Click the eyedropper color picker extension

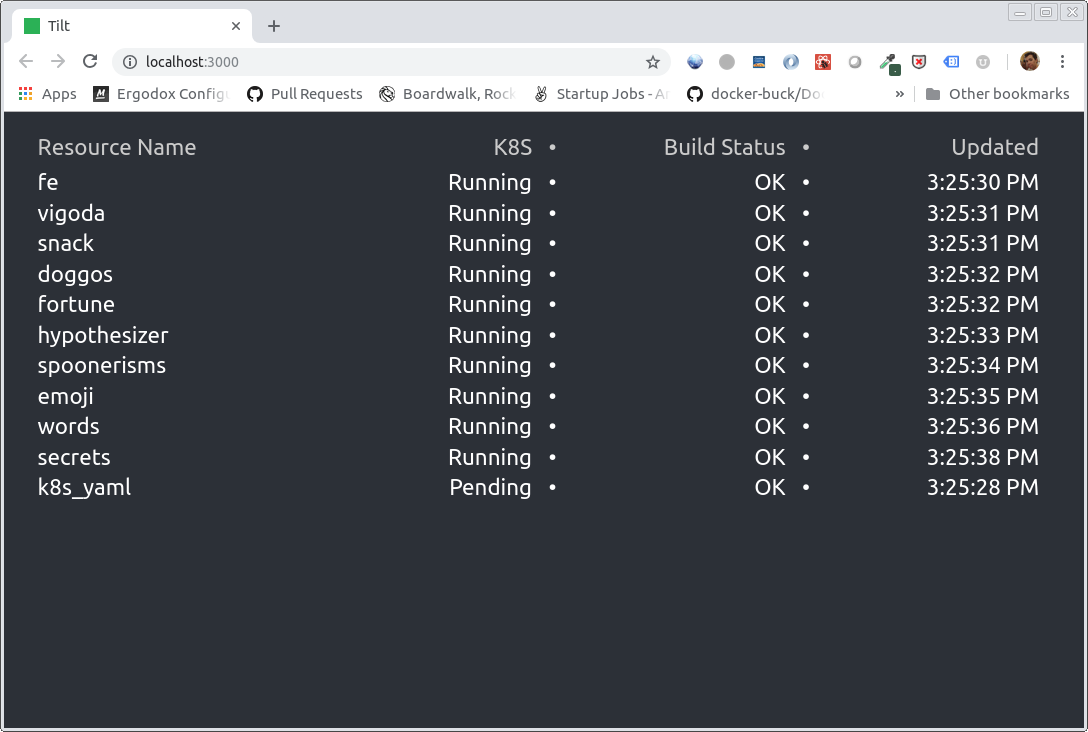889,63
